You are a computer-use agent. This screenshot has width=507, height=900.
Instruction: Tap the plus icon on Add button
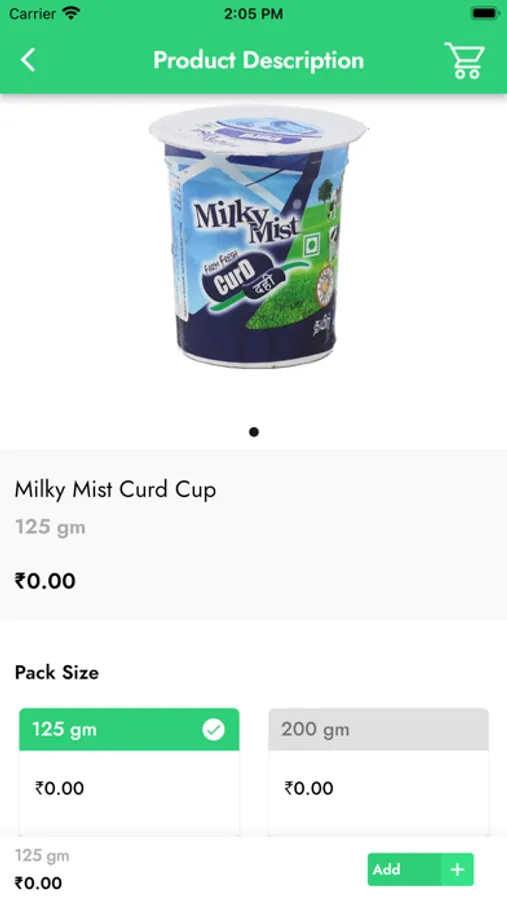click(457, 870)
